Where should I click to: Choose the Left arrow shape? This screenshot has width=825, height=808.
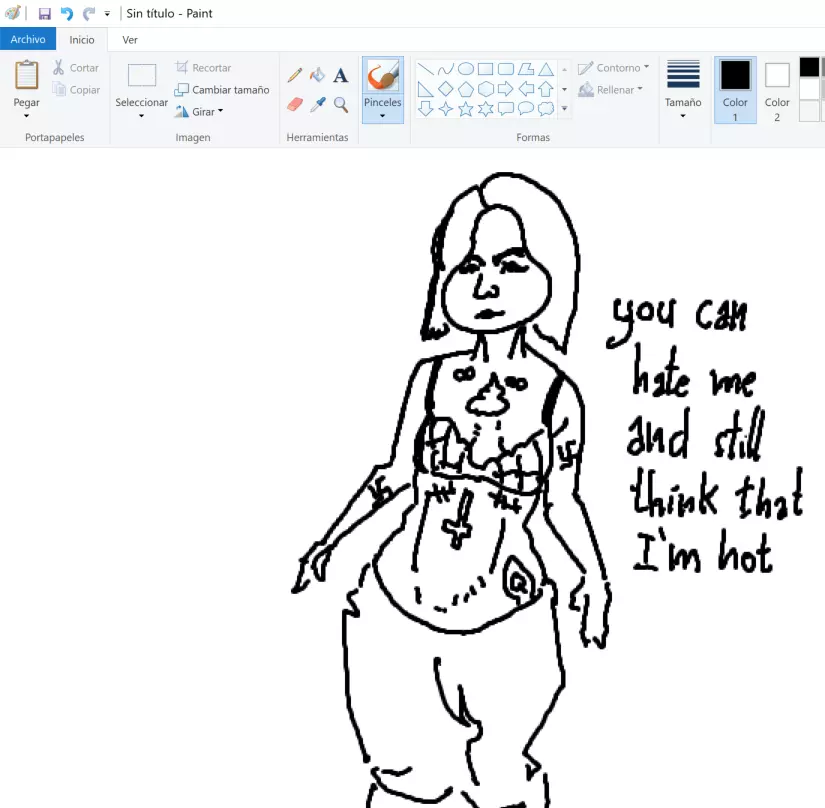526,89
